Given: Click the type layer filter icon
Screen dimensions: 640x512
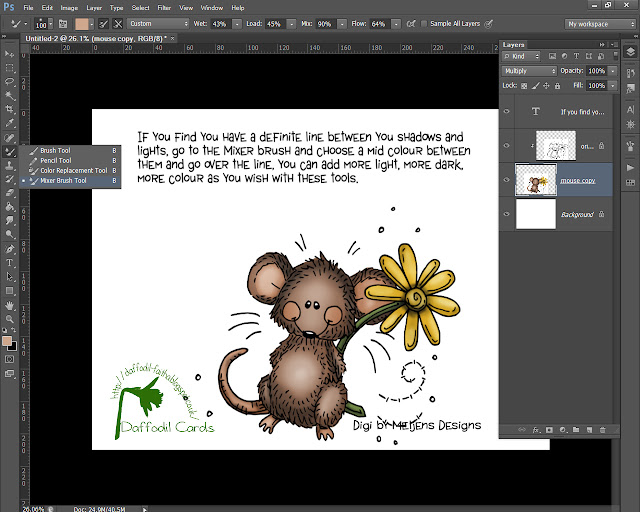Looking at the screenshot, I should coord(576,56).
